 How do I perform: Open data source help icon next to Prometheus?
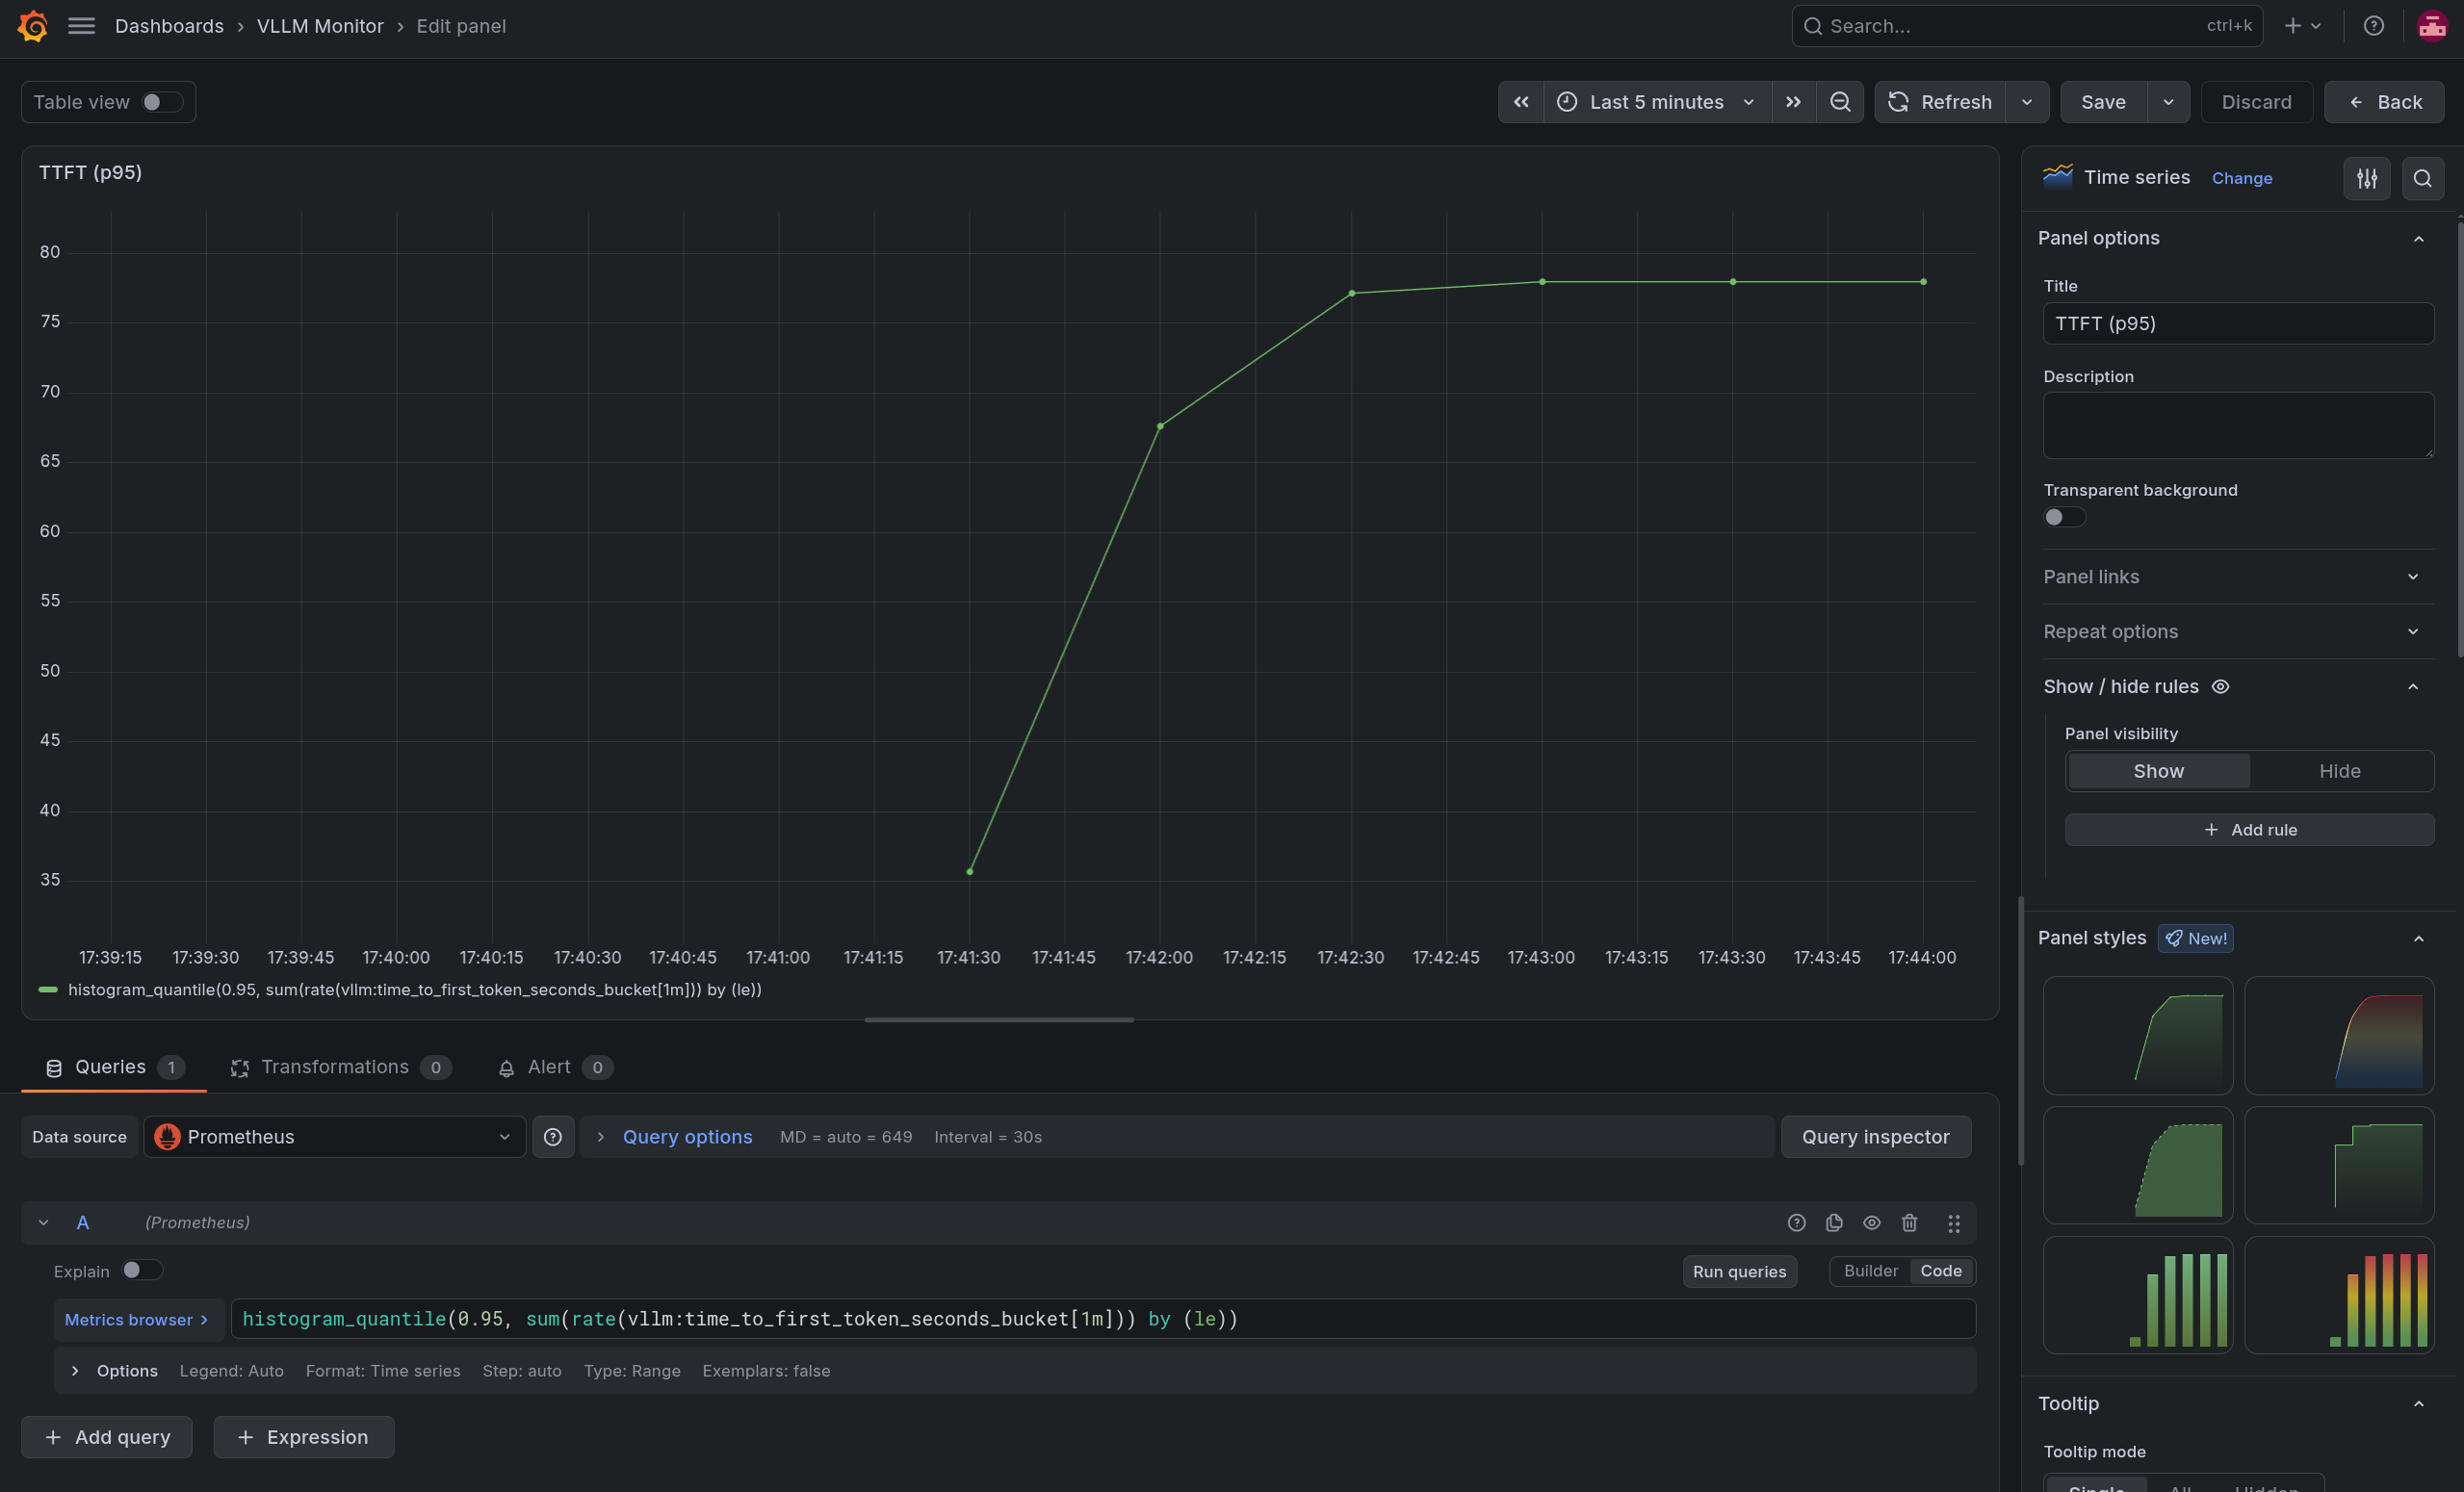pos(553,1137)
